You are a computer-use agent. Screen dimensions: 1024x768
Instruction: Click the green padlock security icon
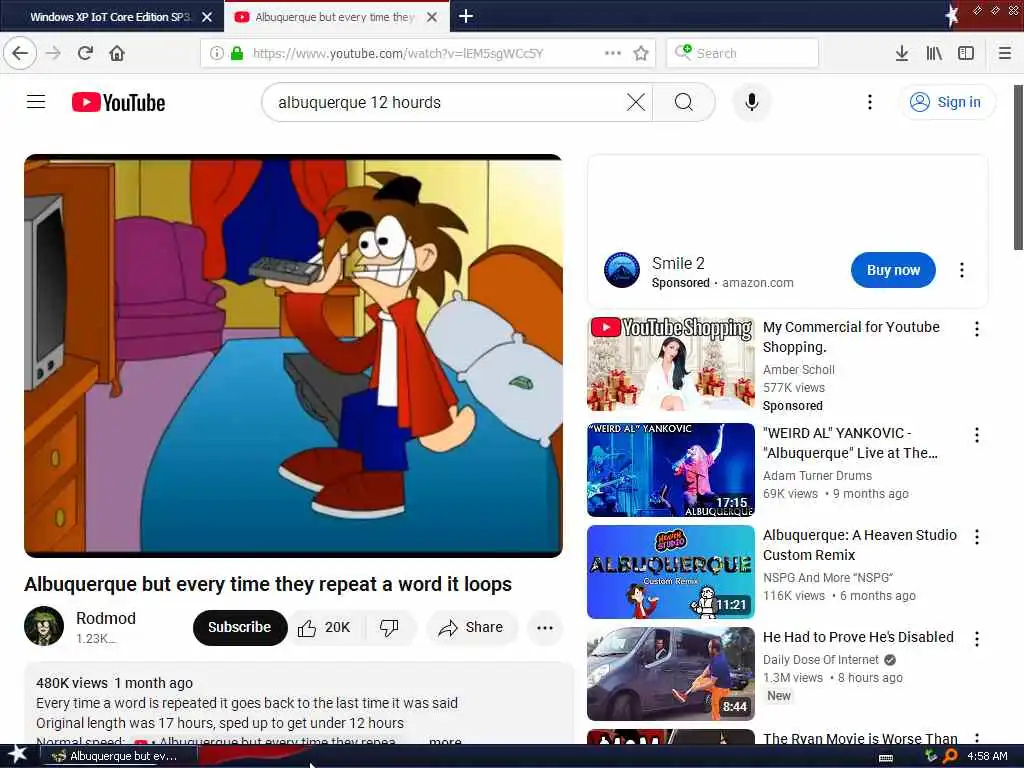point(237,53)
